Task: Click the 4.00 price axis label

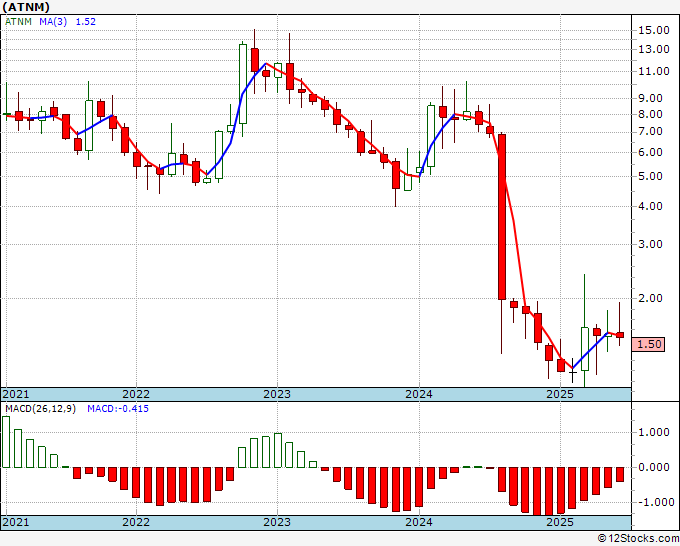Action: click(651, 206)
